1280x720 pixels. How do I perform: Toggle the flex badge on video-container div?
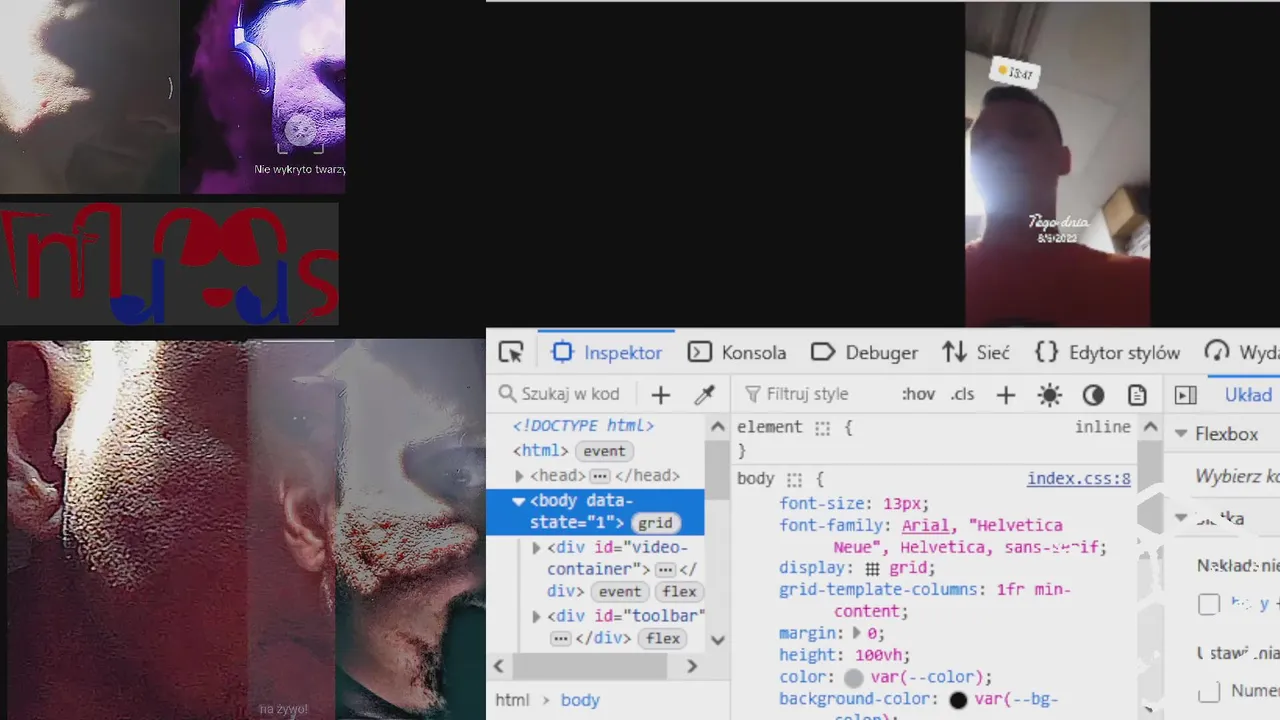tap(678, 591)
